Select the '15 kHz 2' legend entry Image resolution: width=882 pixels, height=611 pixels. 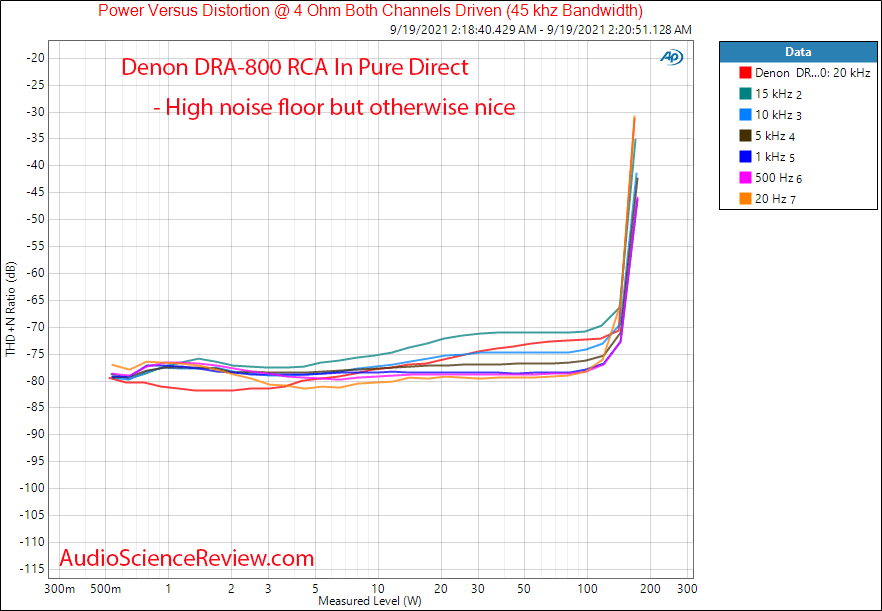pos(771,94)
